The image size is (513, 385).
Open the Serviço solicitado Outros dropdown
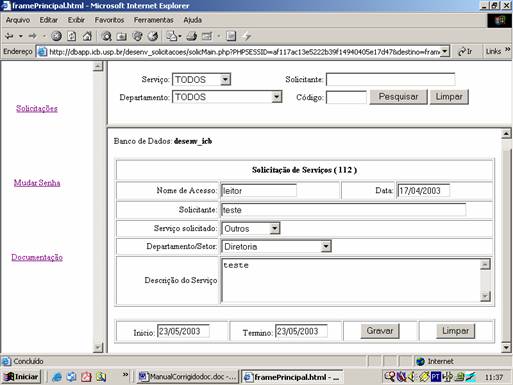point(251,229)
